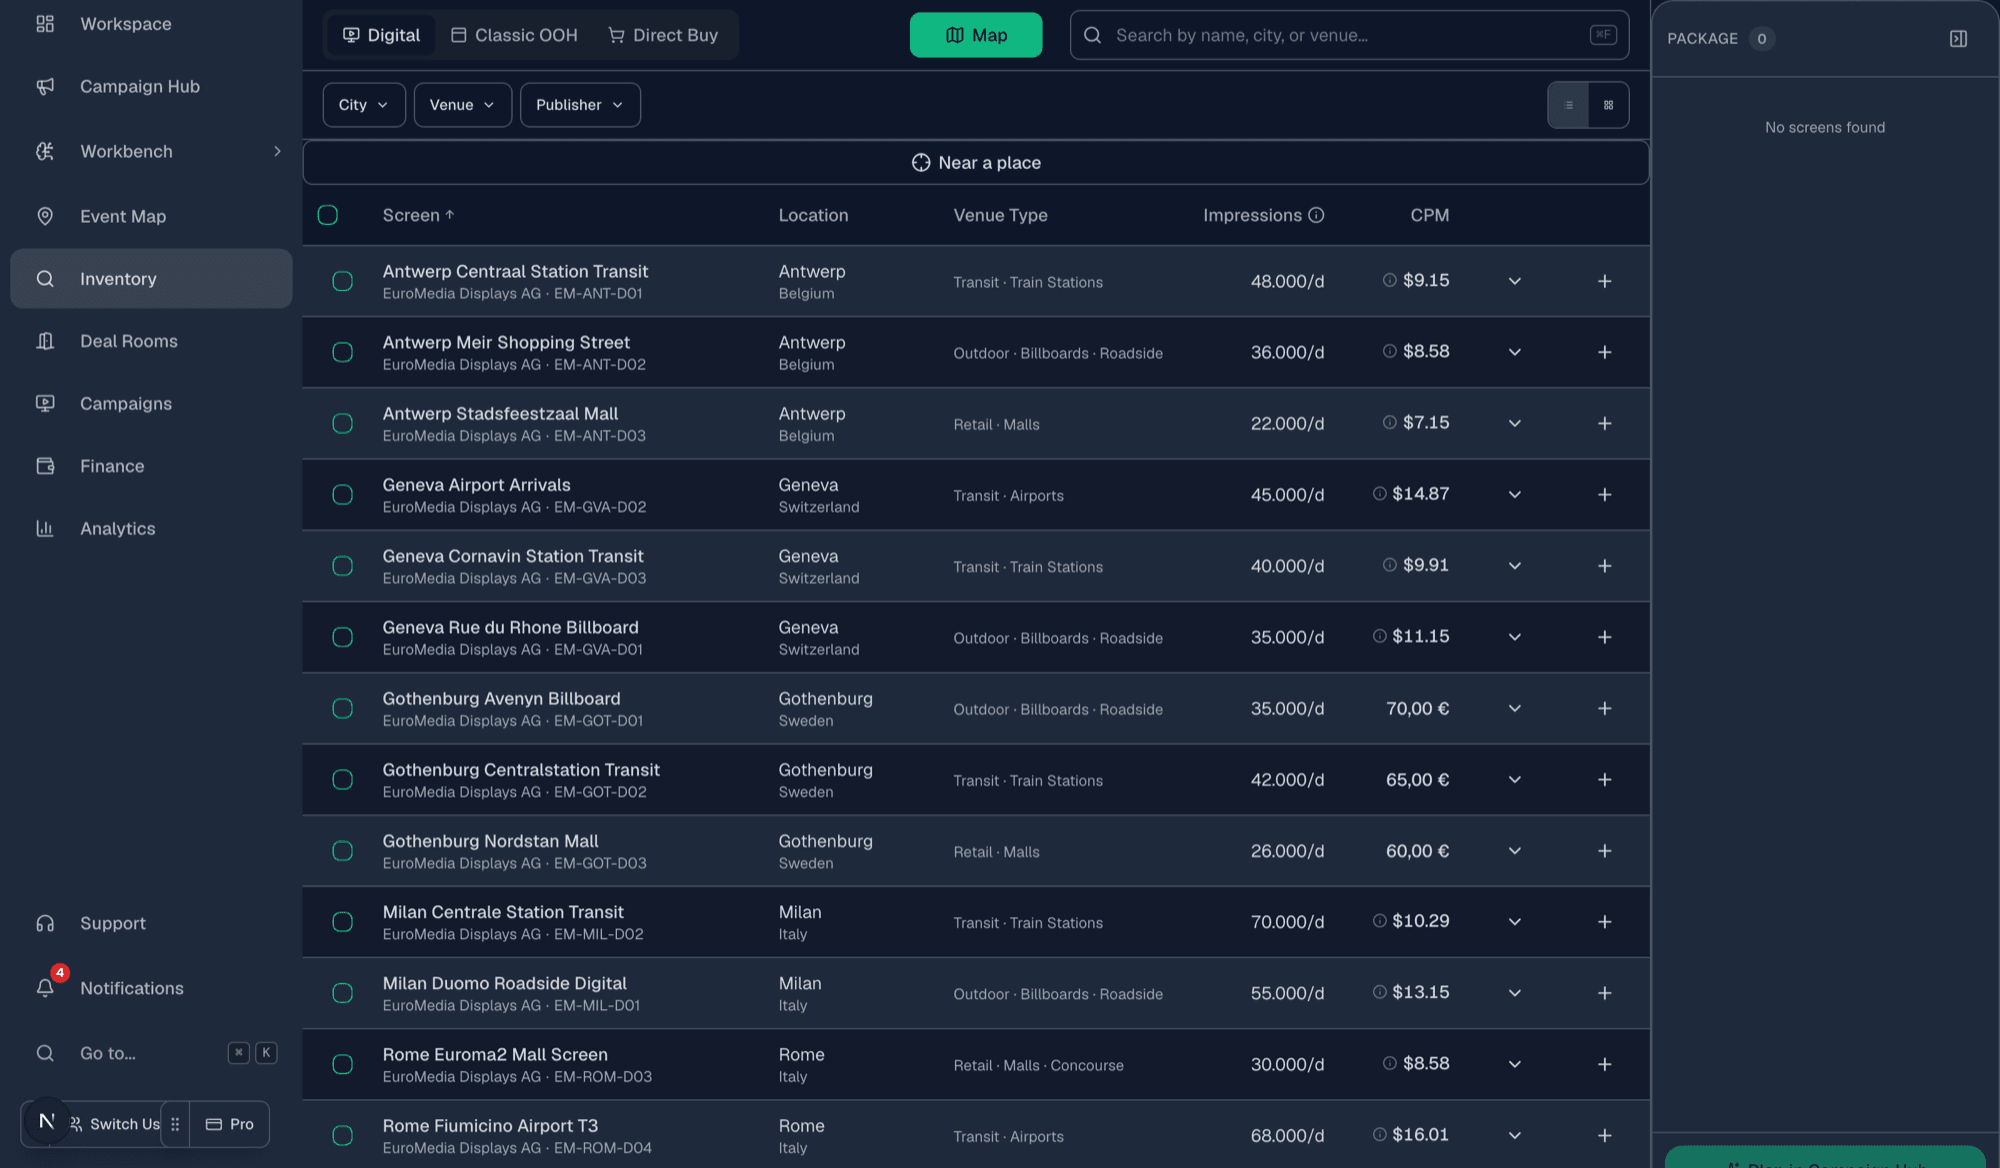Expand Geneva Rue du Rhone Billboard row

tap(1514, 637)
